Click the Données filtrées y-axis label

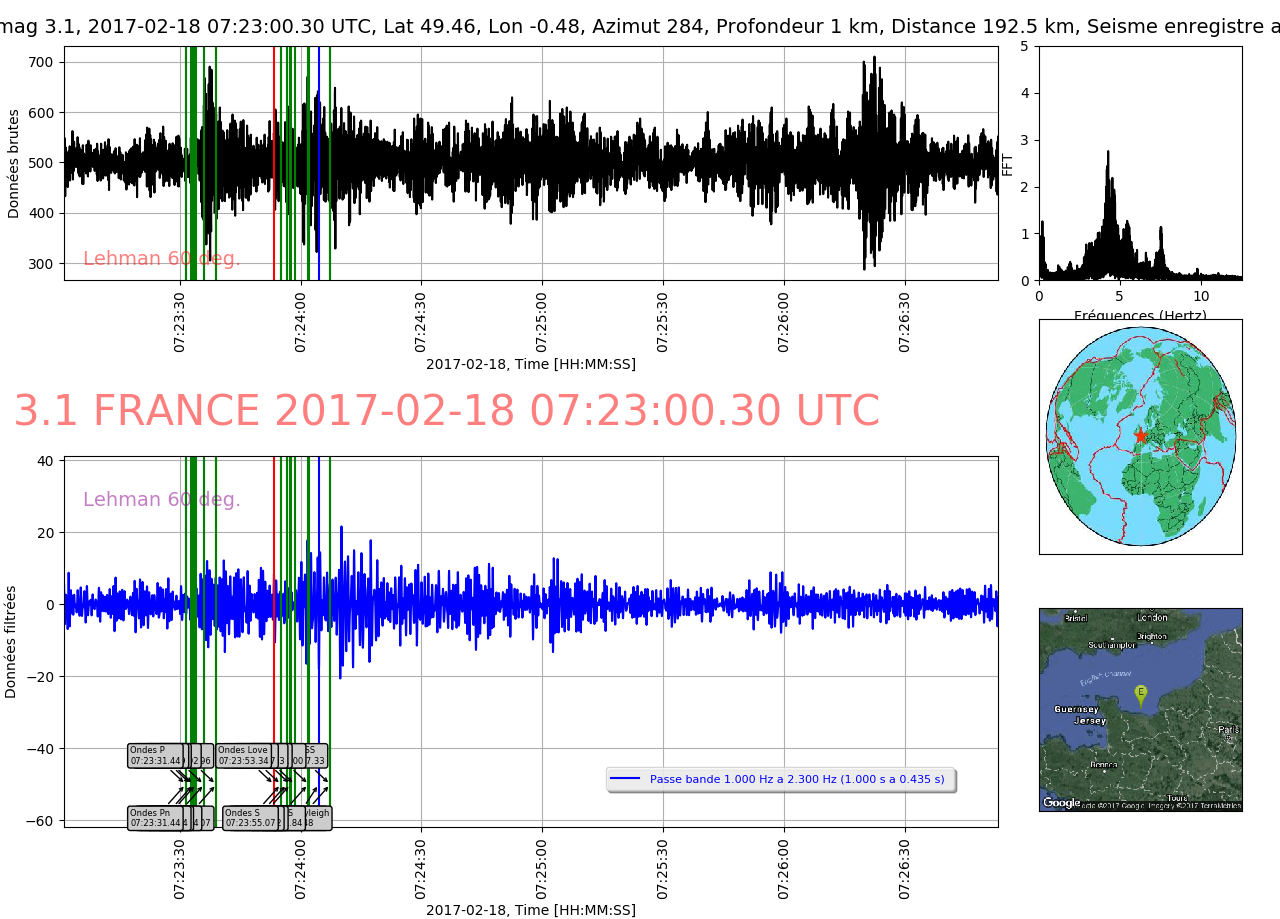11,641
